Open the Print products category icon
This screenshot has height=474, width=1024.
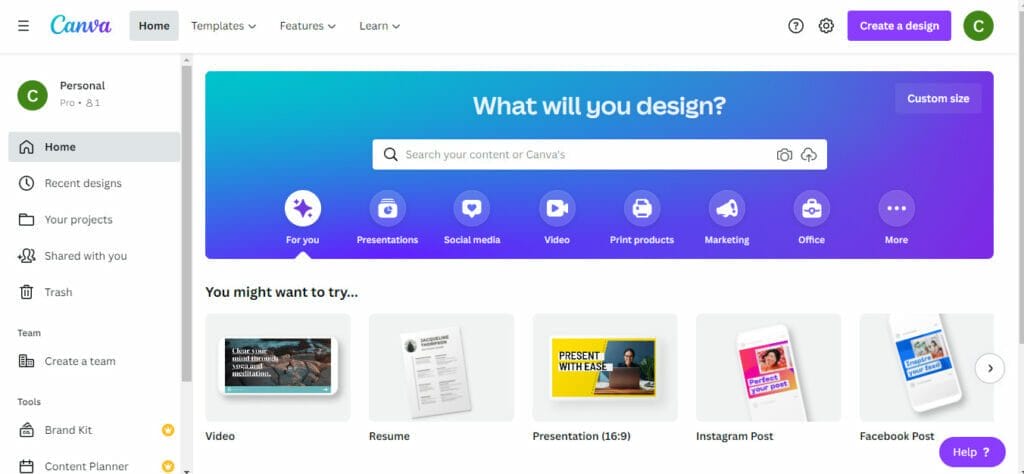point(642,208)
